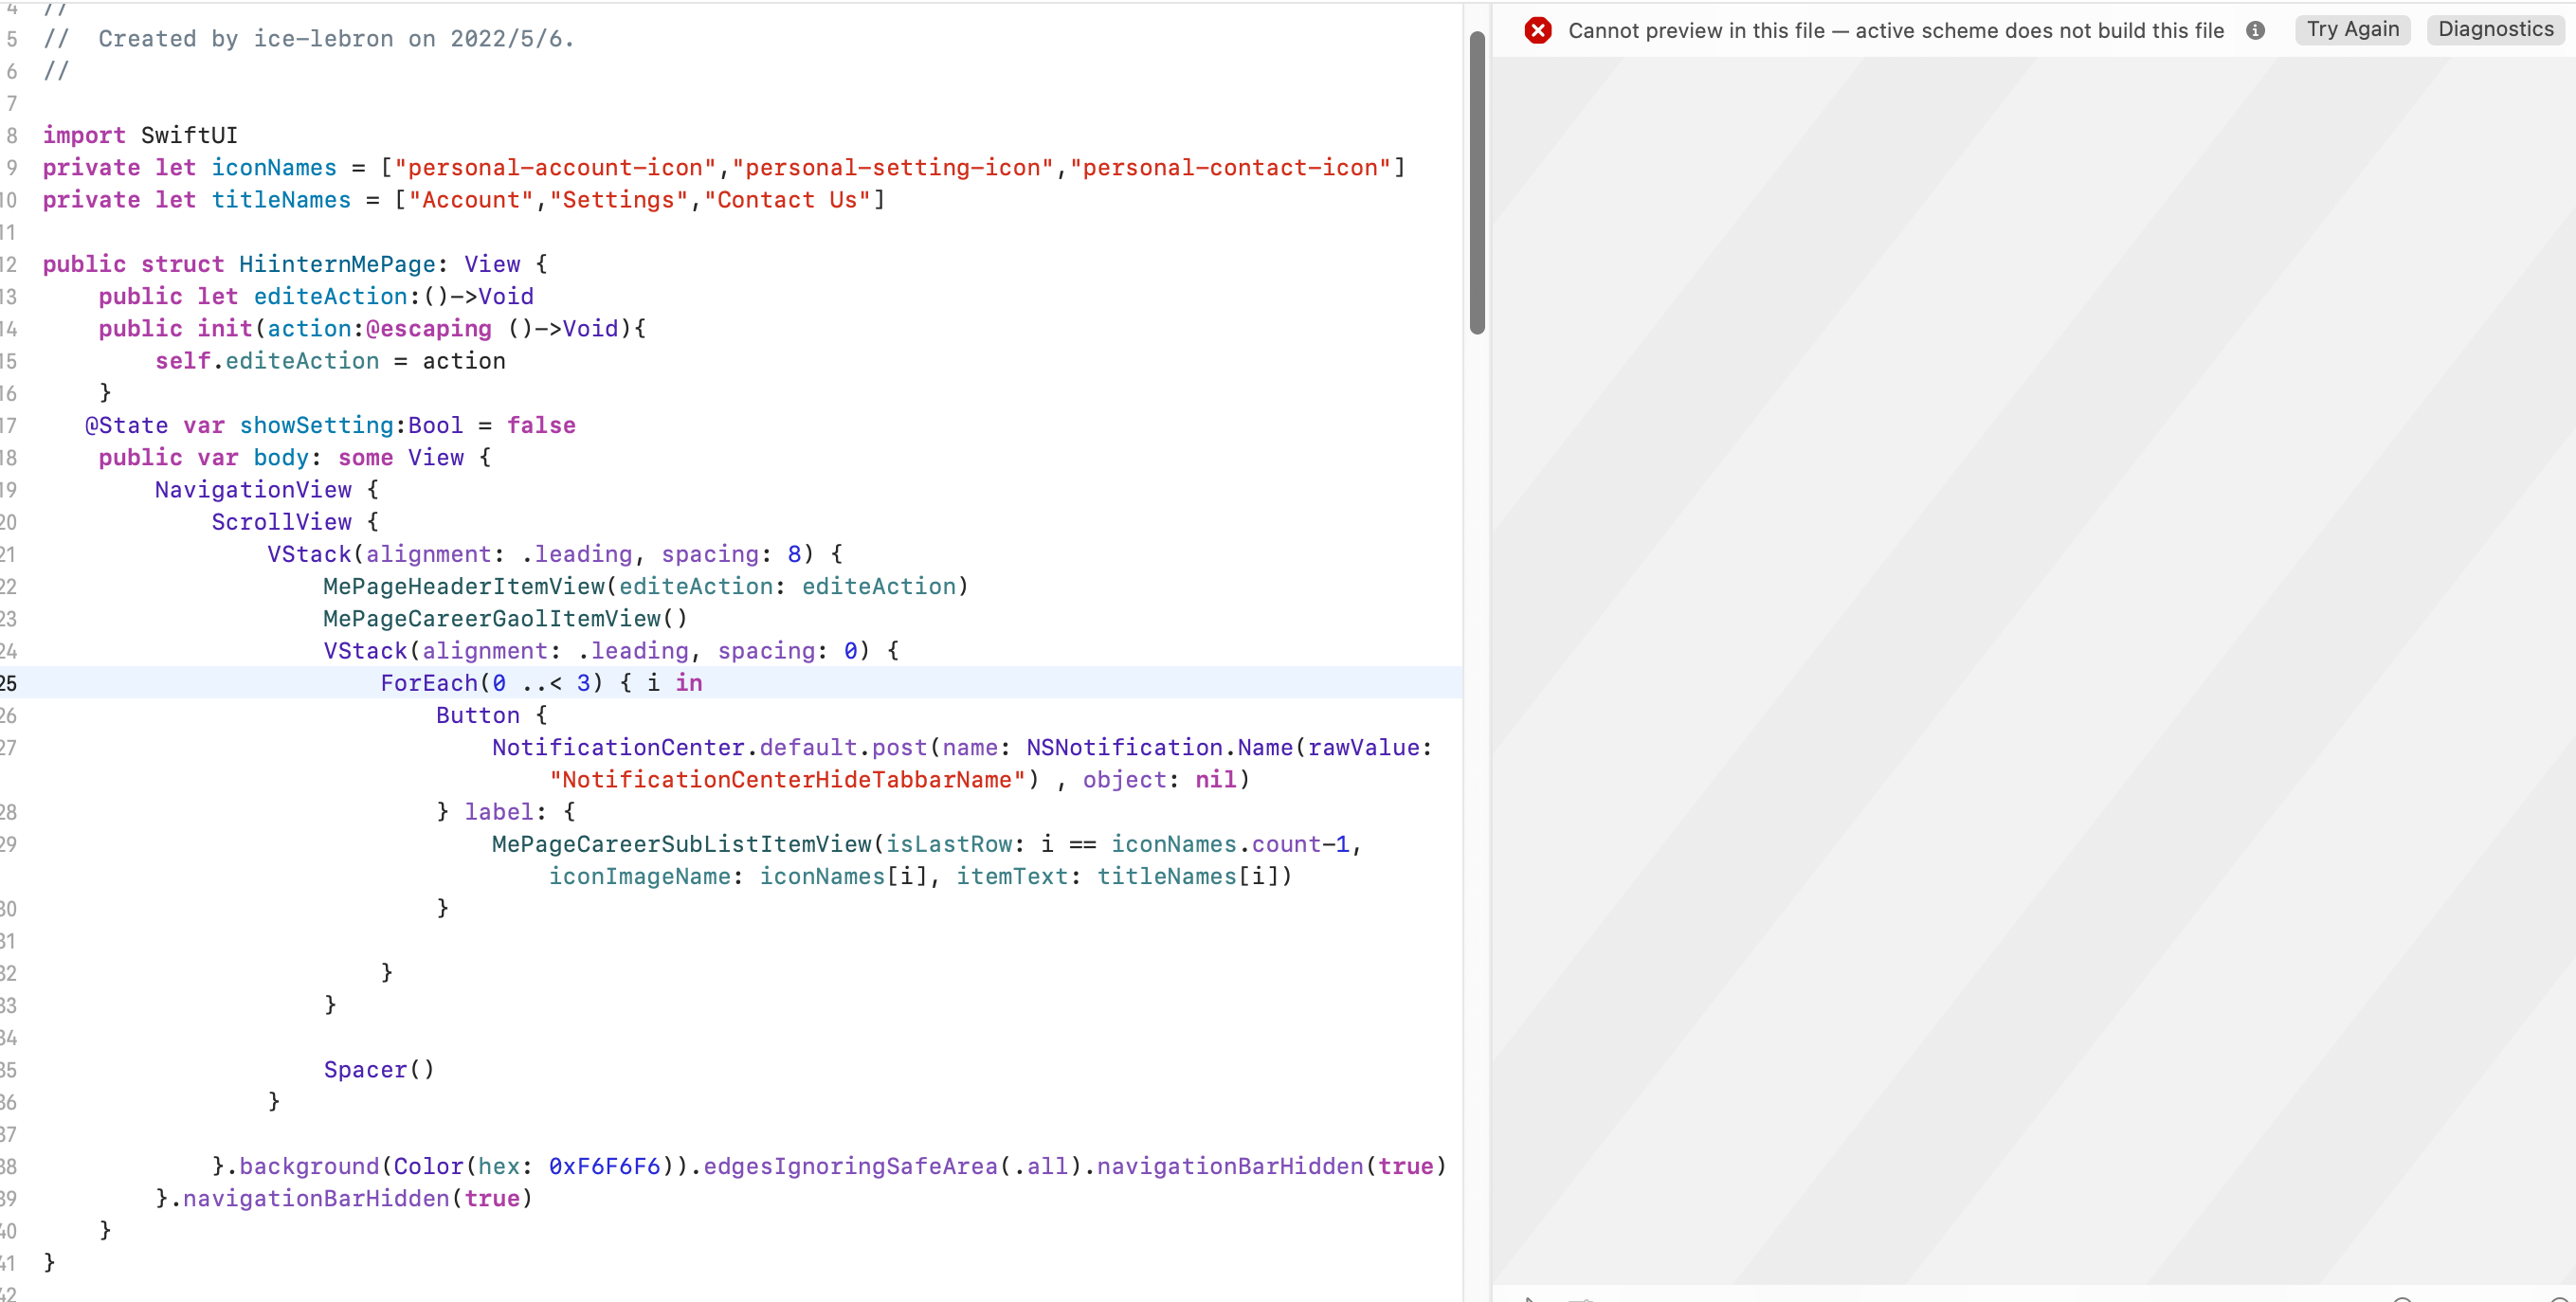Click the import SwiftUI line
This screenshot has height=1302, width=2576.
pos(140,135)
